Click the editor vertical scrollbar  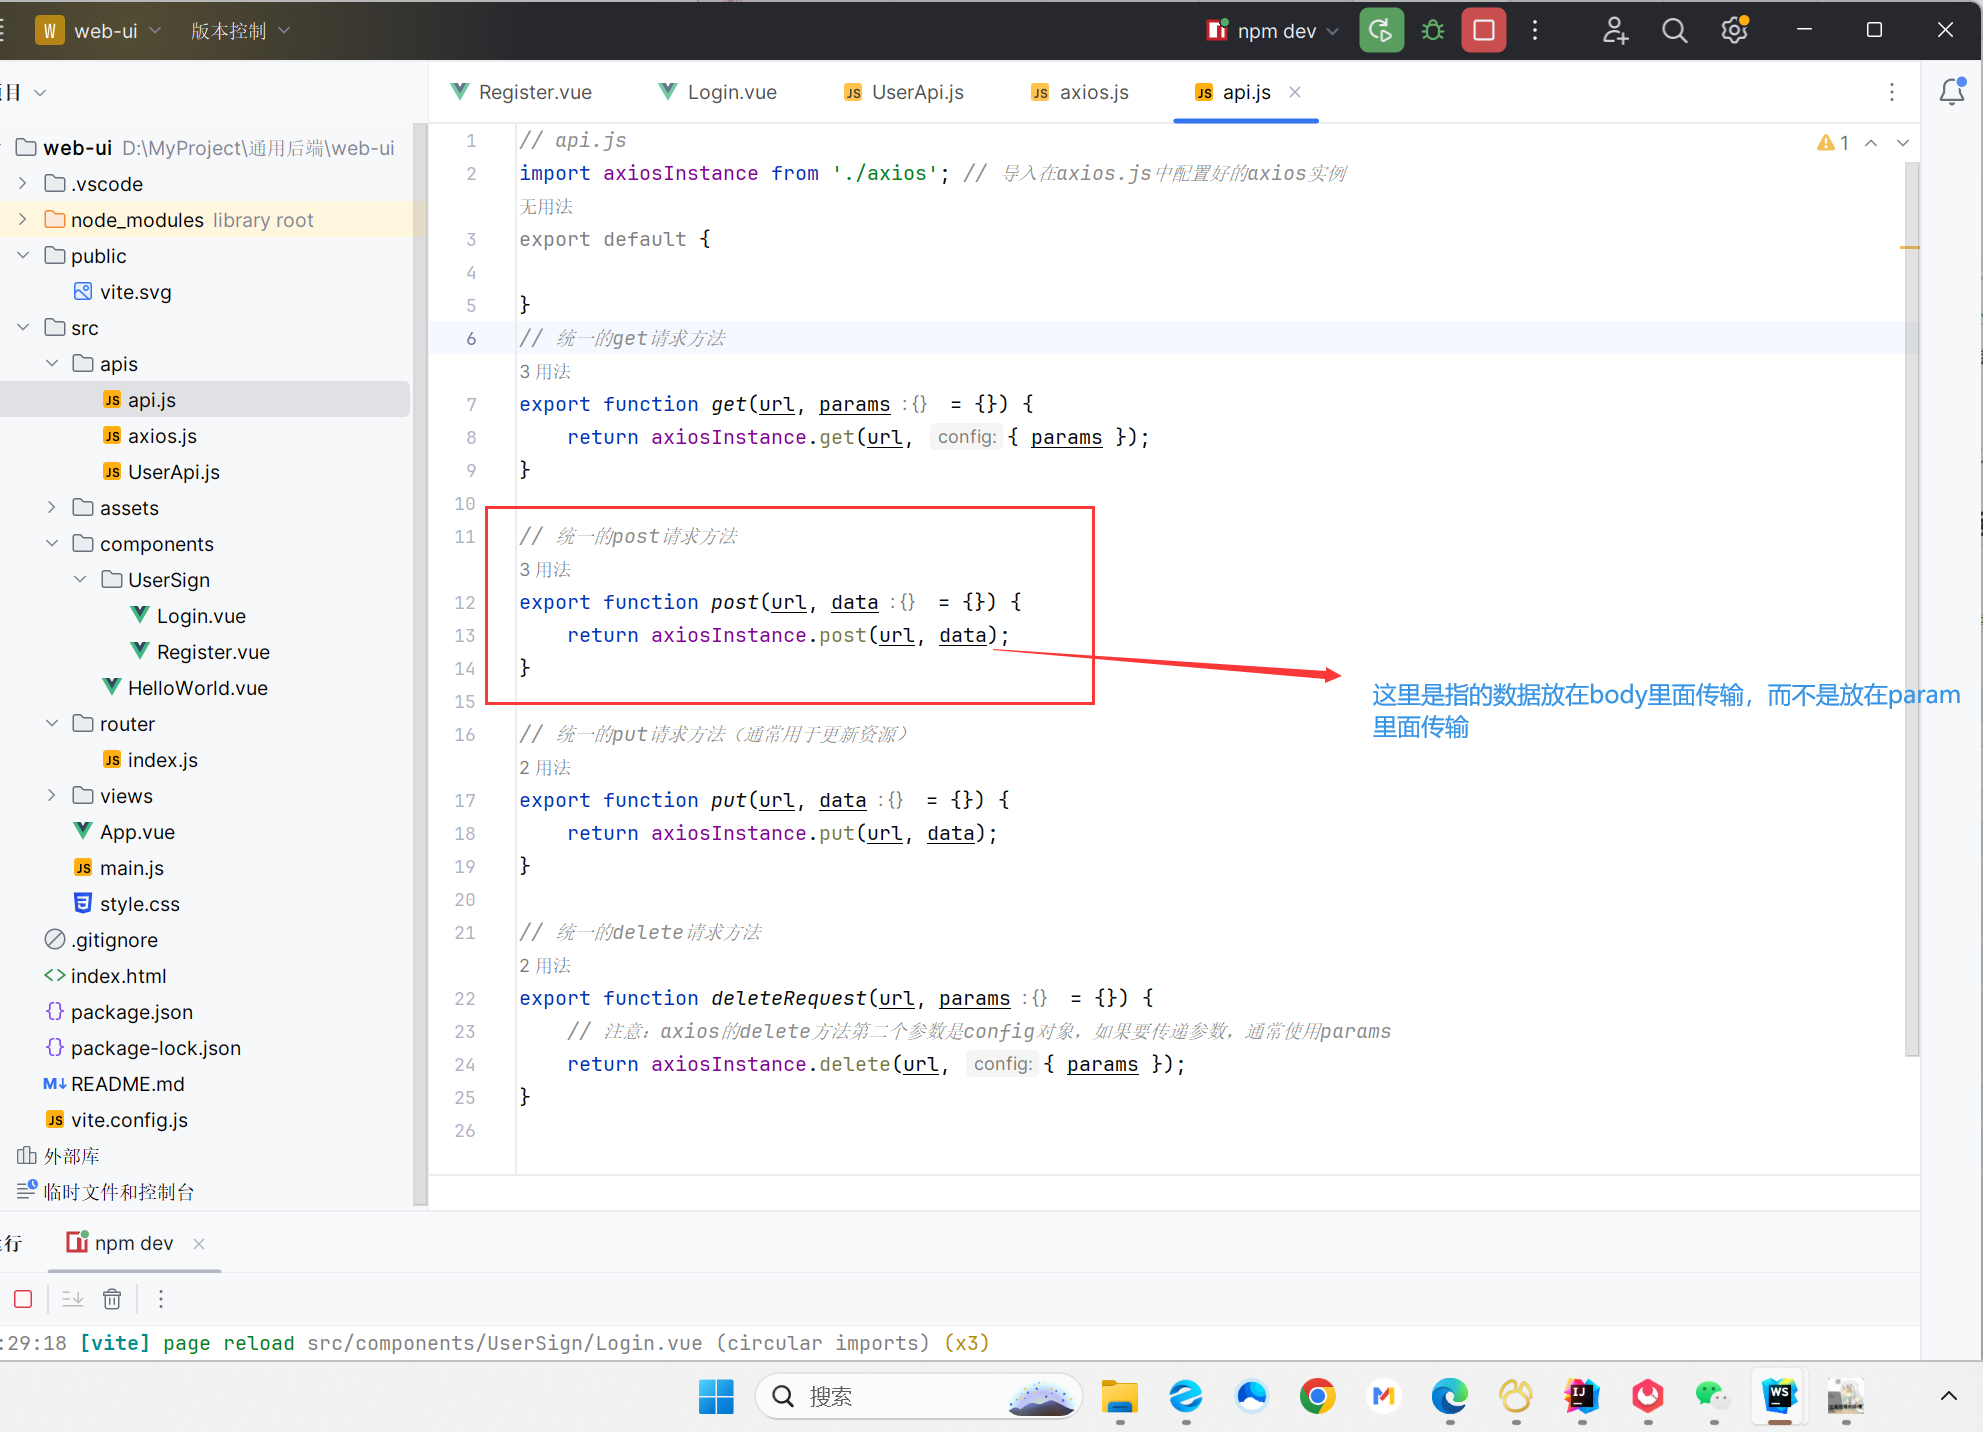click(1911, 608)
